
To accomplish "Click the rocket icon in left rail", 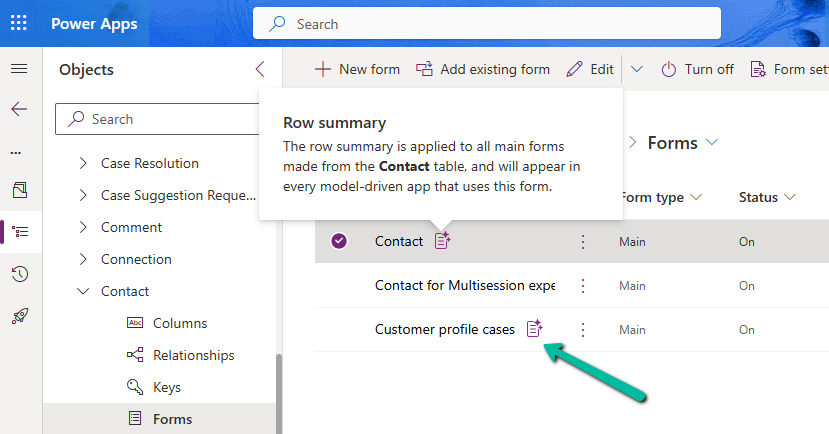I will (x=19, y=316).
